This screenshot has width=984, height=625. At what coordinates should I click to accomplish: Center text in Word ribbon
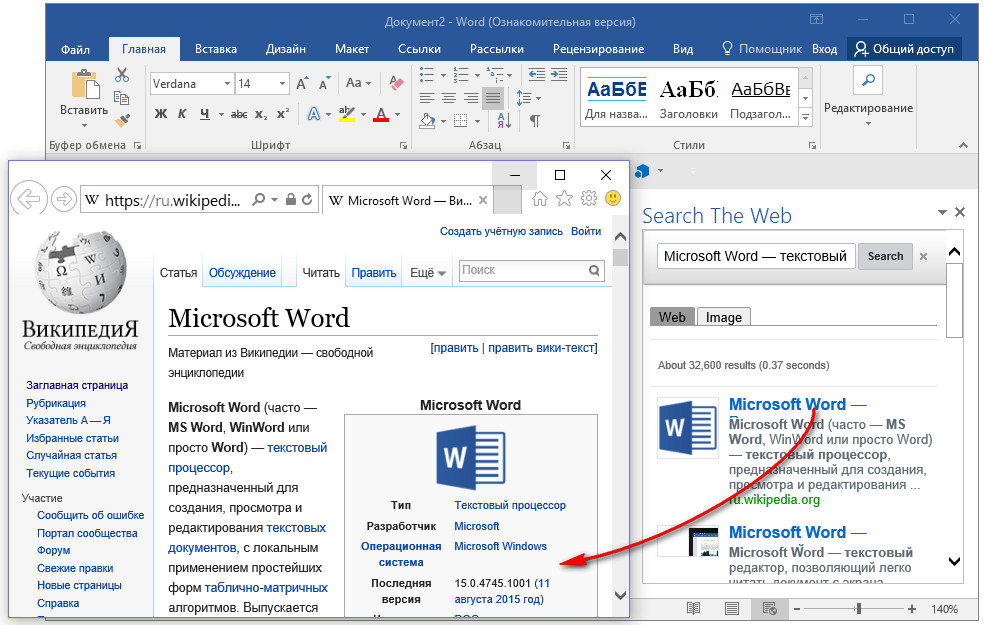click(x=449, y=98)
